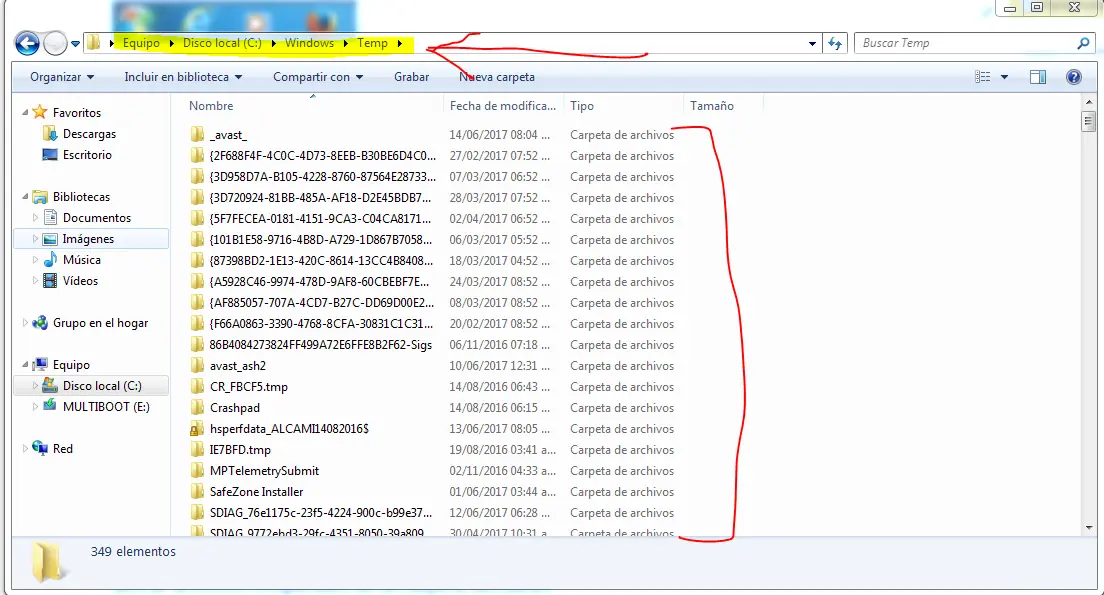Click the locked hsperfdata_ALCAMI14082016$ folder icon
The height and width of the screenshot is (595, 1104).
coord(197,429)
